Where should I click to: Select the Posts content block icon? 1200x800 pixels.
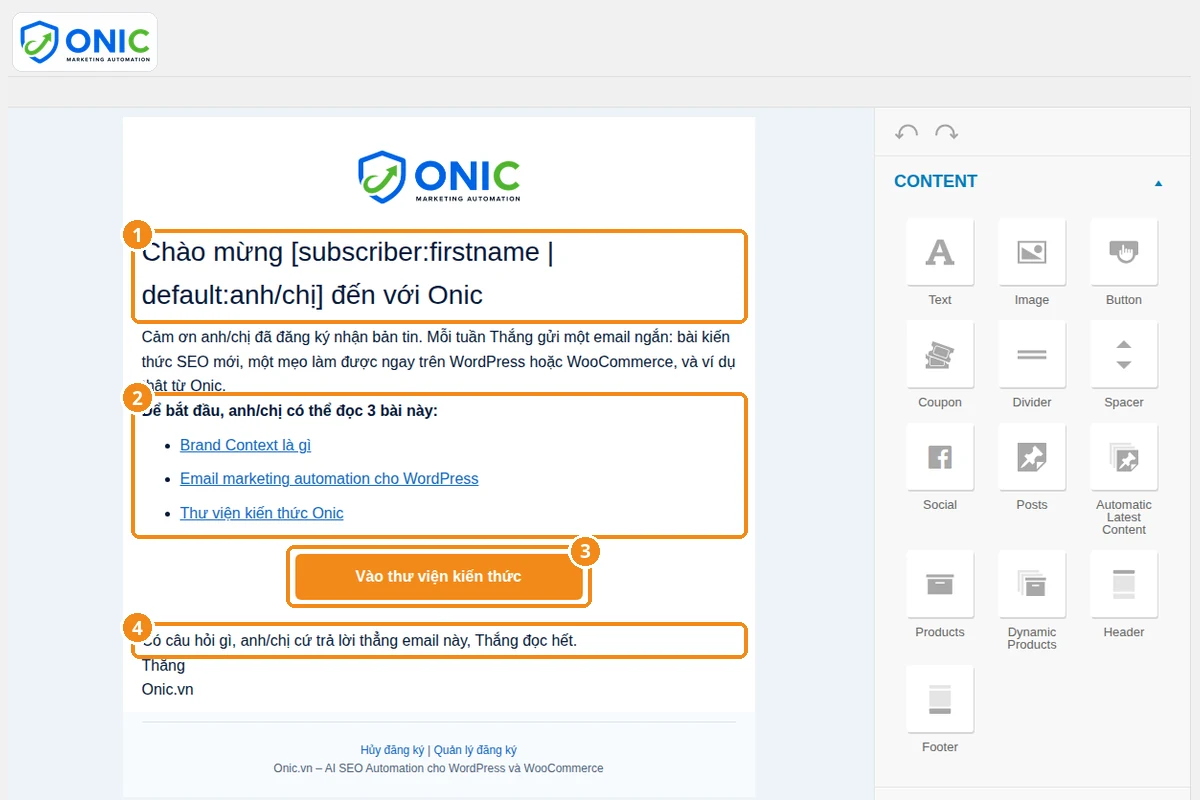1032,457
